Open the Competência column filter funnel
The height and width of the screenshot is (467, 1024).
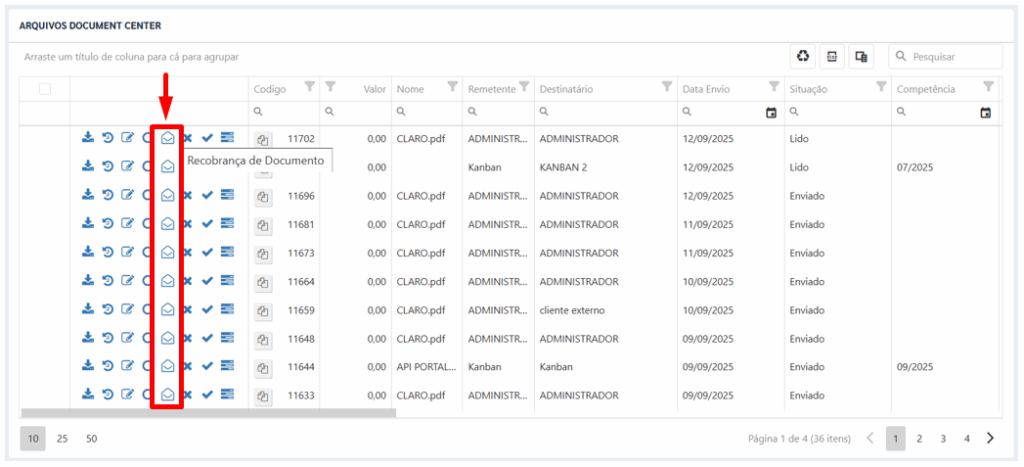(x=989, y=86)
